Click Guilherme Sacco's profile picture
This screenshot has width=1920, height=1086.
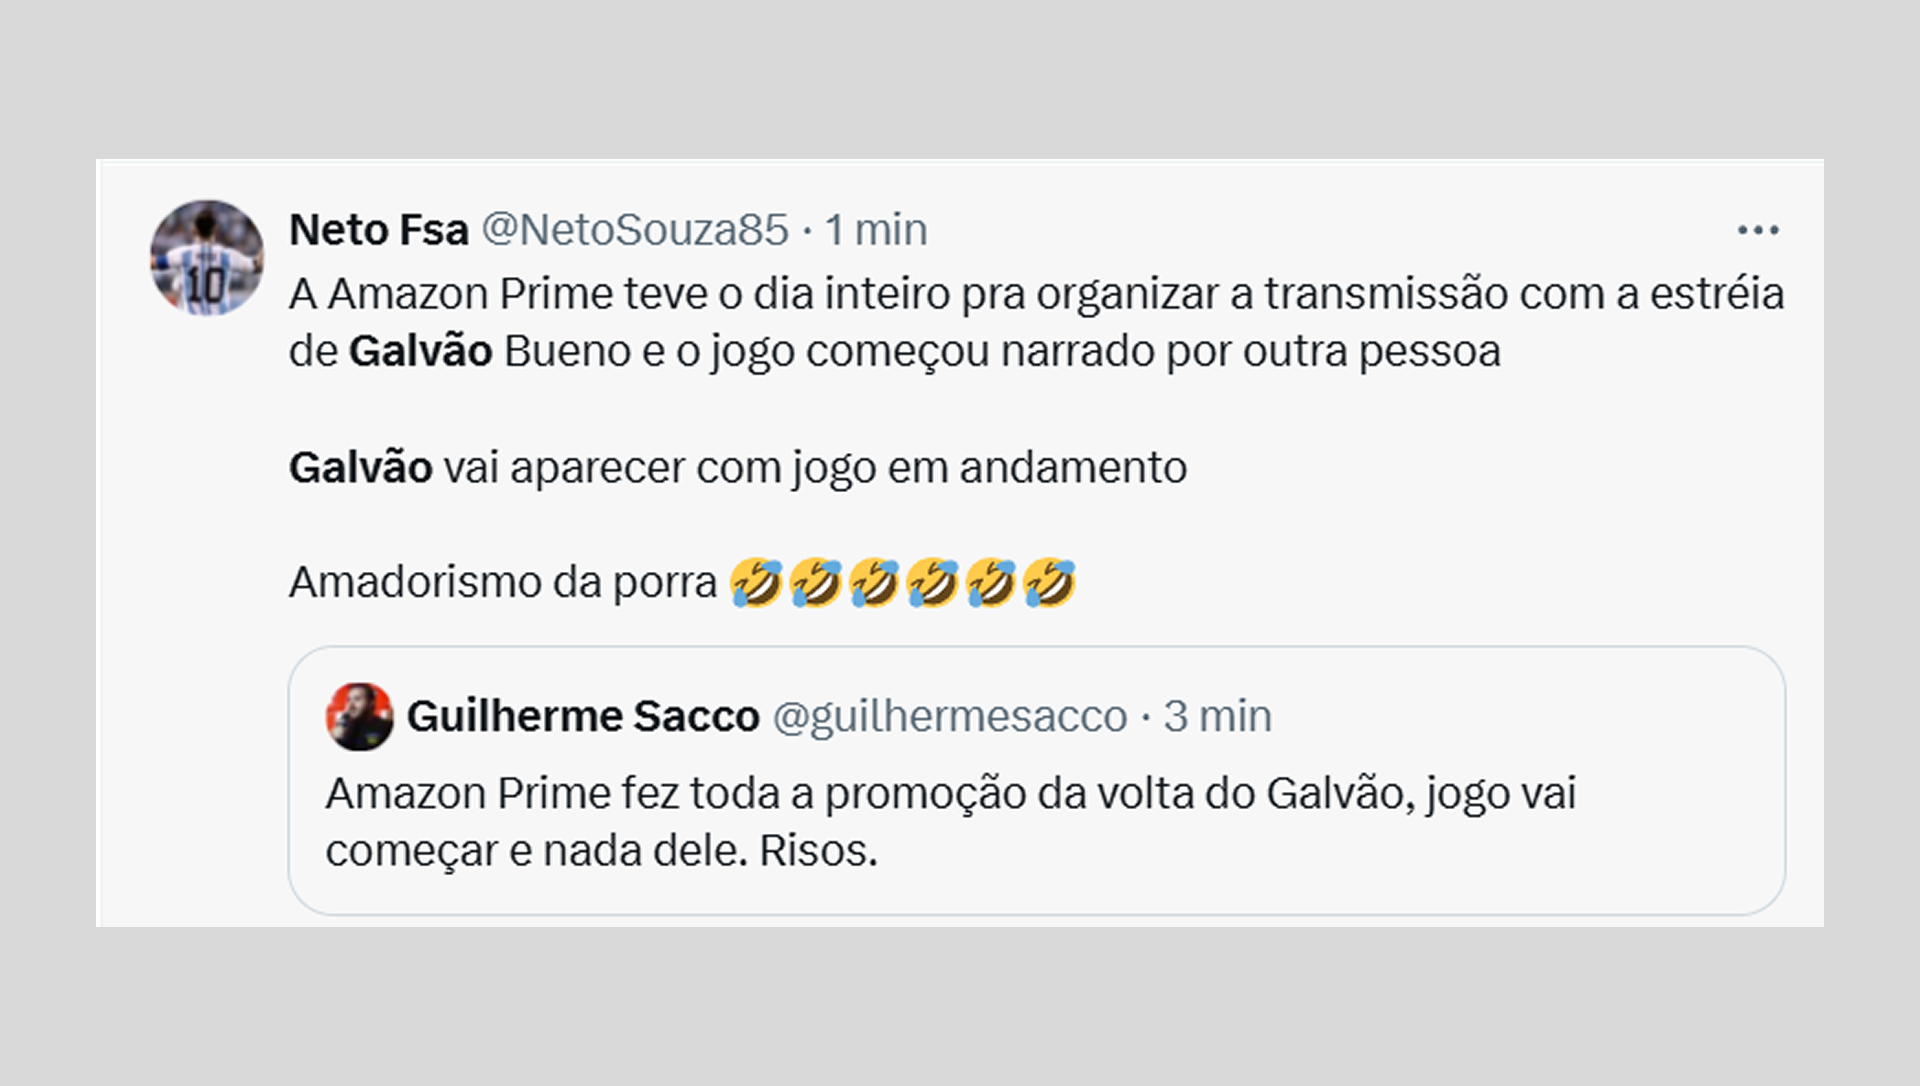(361, 716)
